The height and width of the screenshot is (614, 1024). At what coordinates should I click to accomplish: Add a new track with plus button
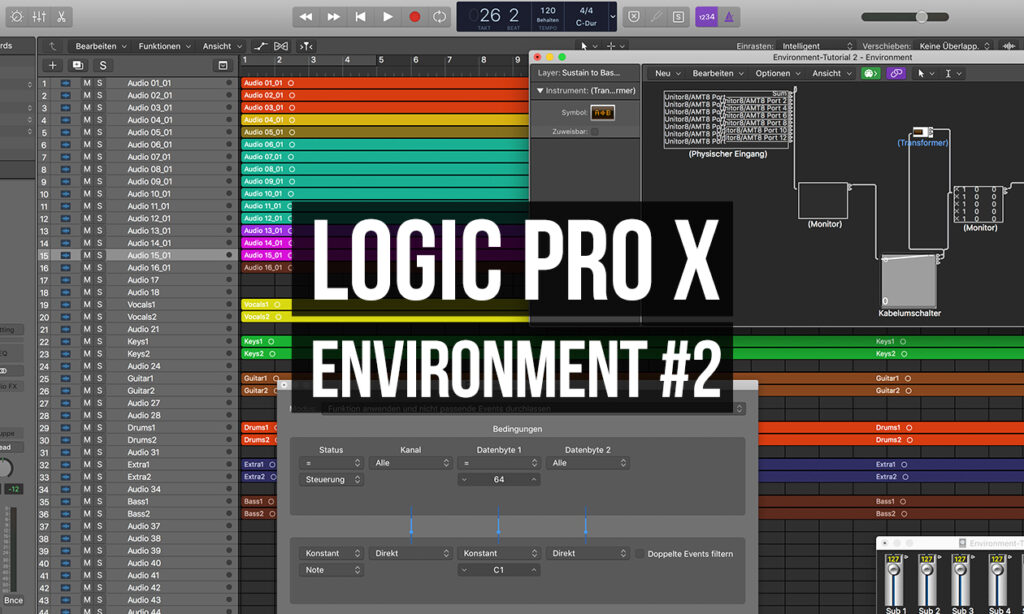tap(53, 65)
